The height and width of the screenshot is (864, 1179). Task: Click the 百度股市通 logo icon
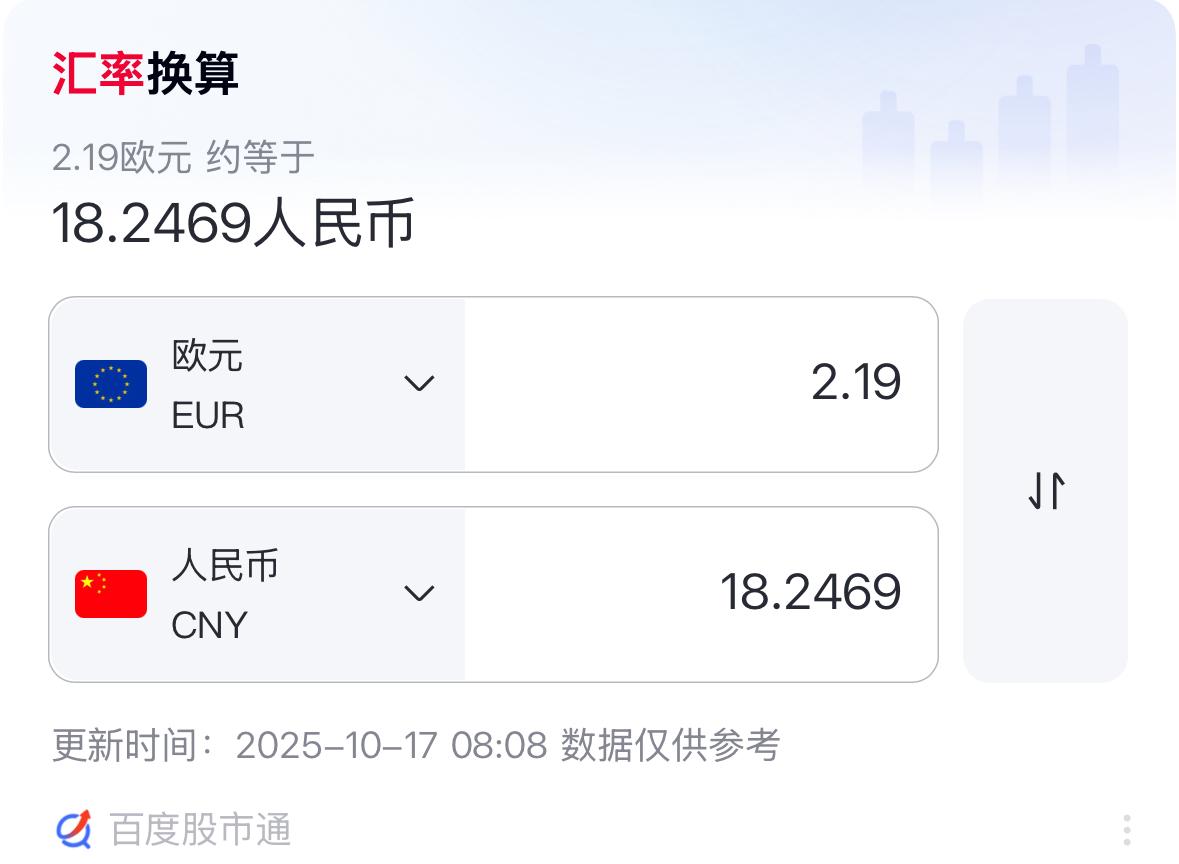click(x=74, y=829)
